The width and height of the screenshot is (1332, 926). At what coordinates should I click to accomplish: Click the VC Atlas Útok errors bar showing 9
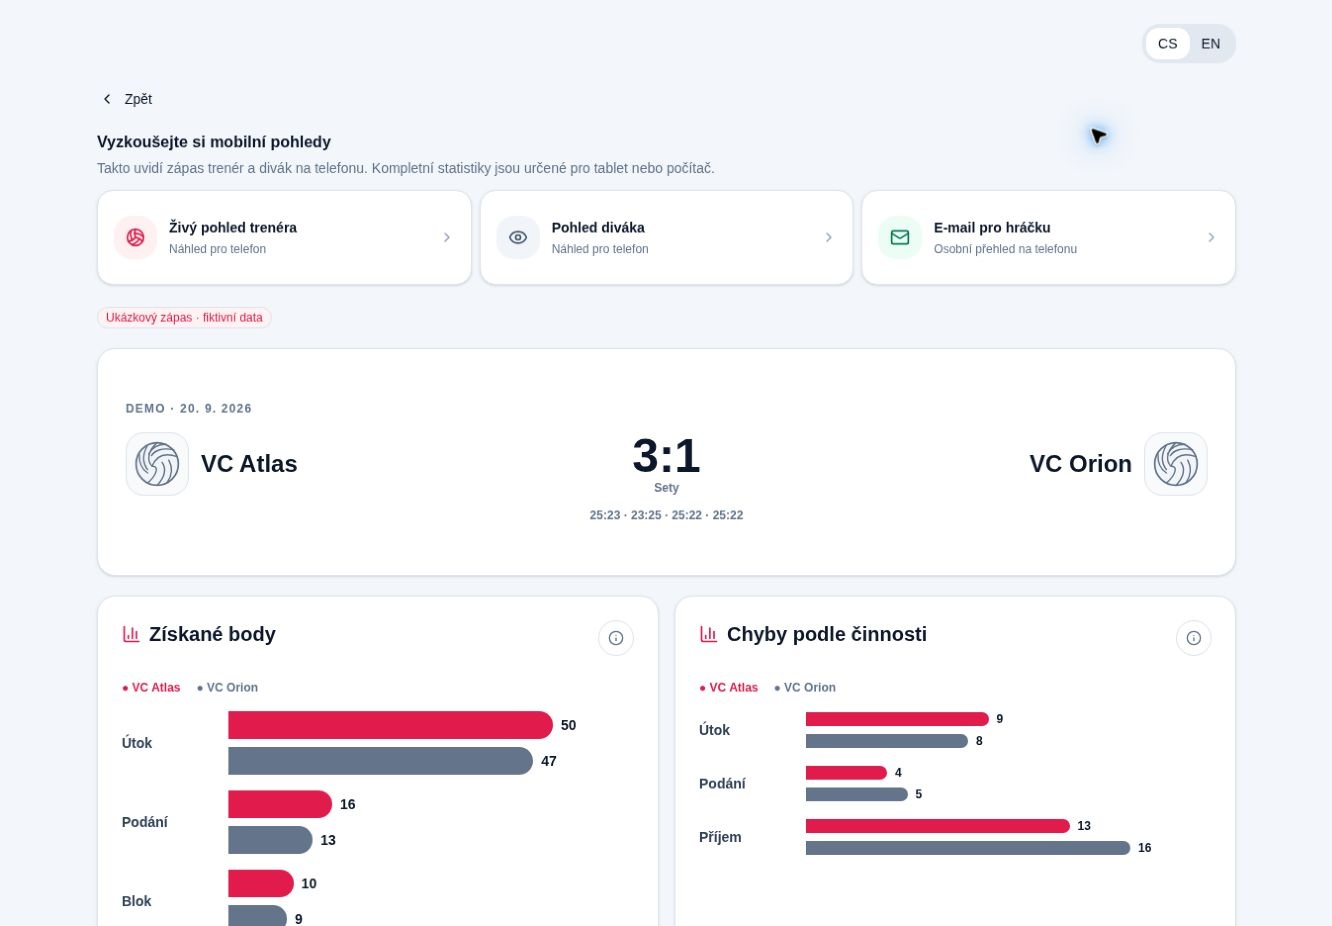[x=897, y=719]
